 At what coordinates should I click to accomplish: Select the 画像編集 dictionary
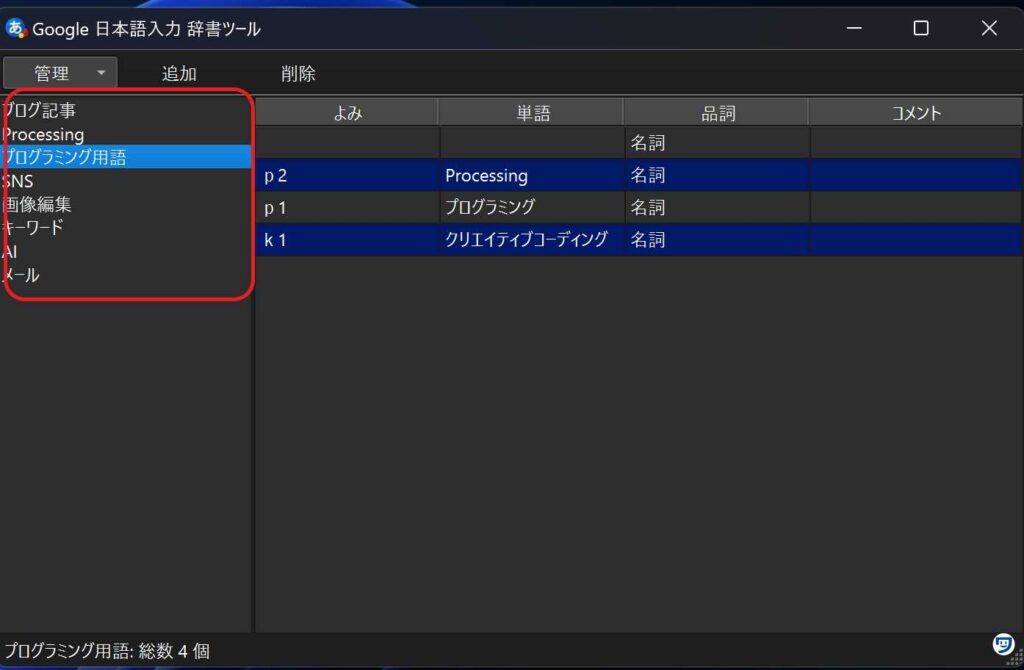[127, 204]
